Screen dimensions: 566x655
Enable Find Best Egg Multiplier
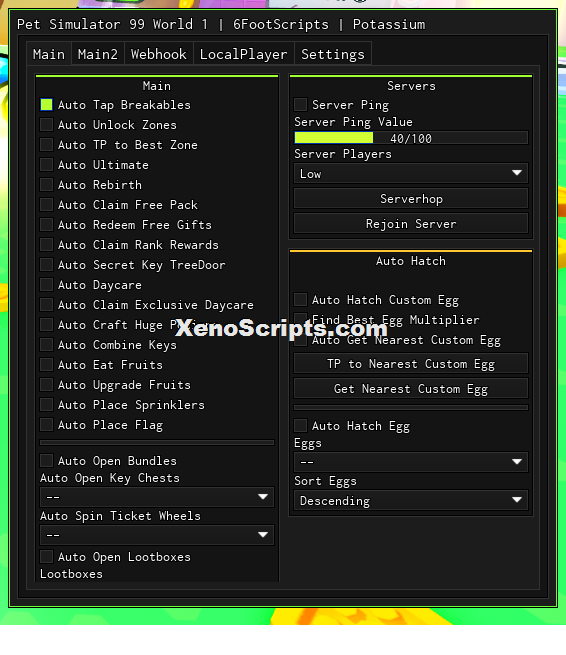pos(300,320)
